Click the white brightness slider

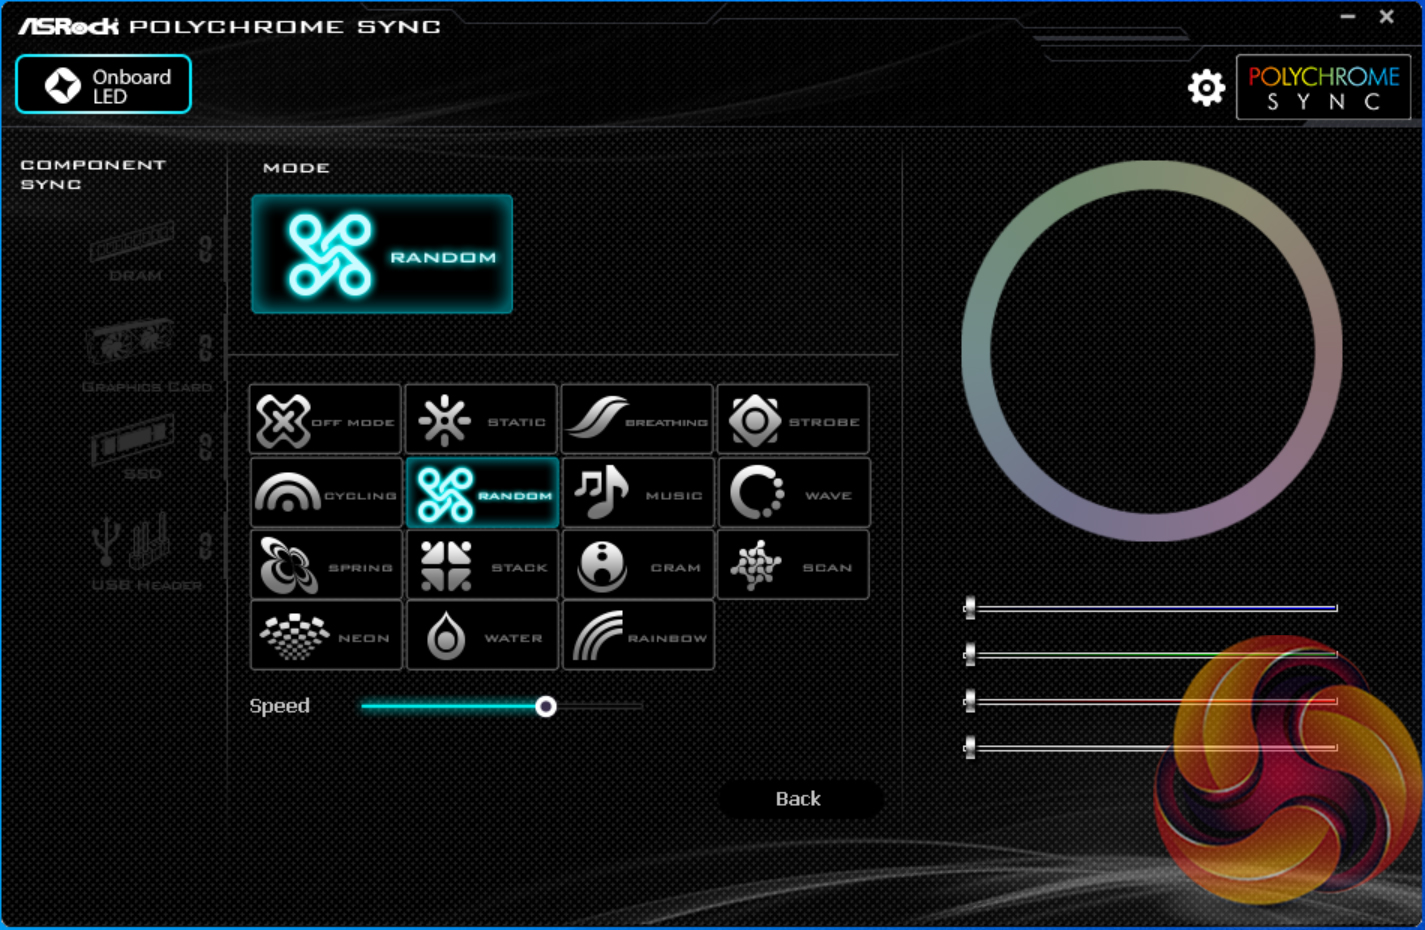[x=1151, y=747]
